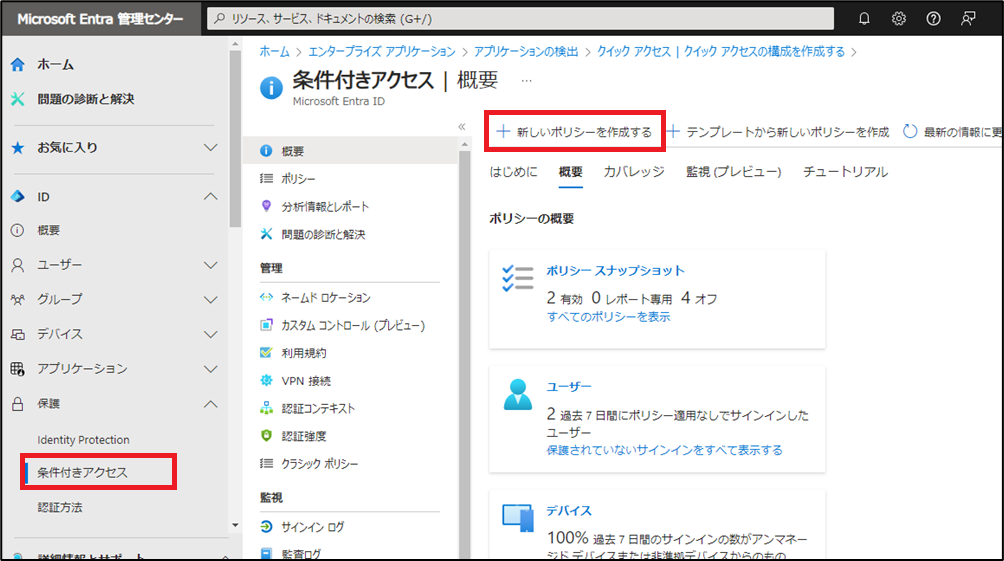Expand the ユーザー section chevron
This screenshot has height=561, width=1004.
pos(211,265)
